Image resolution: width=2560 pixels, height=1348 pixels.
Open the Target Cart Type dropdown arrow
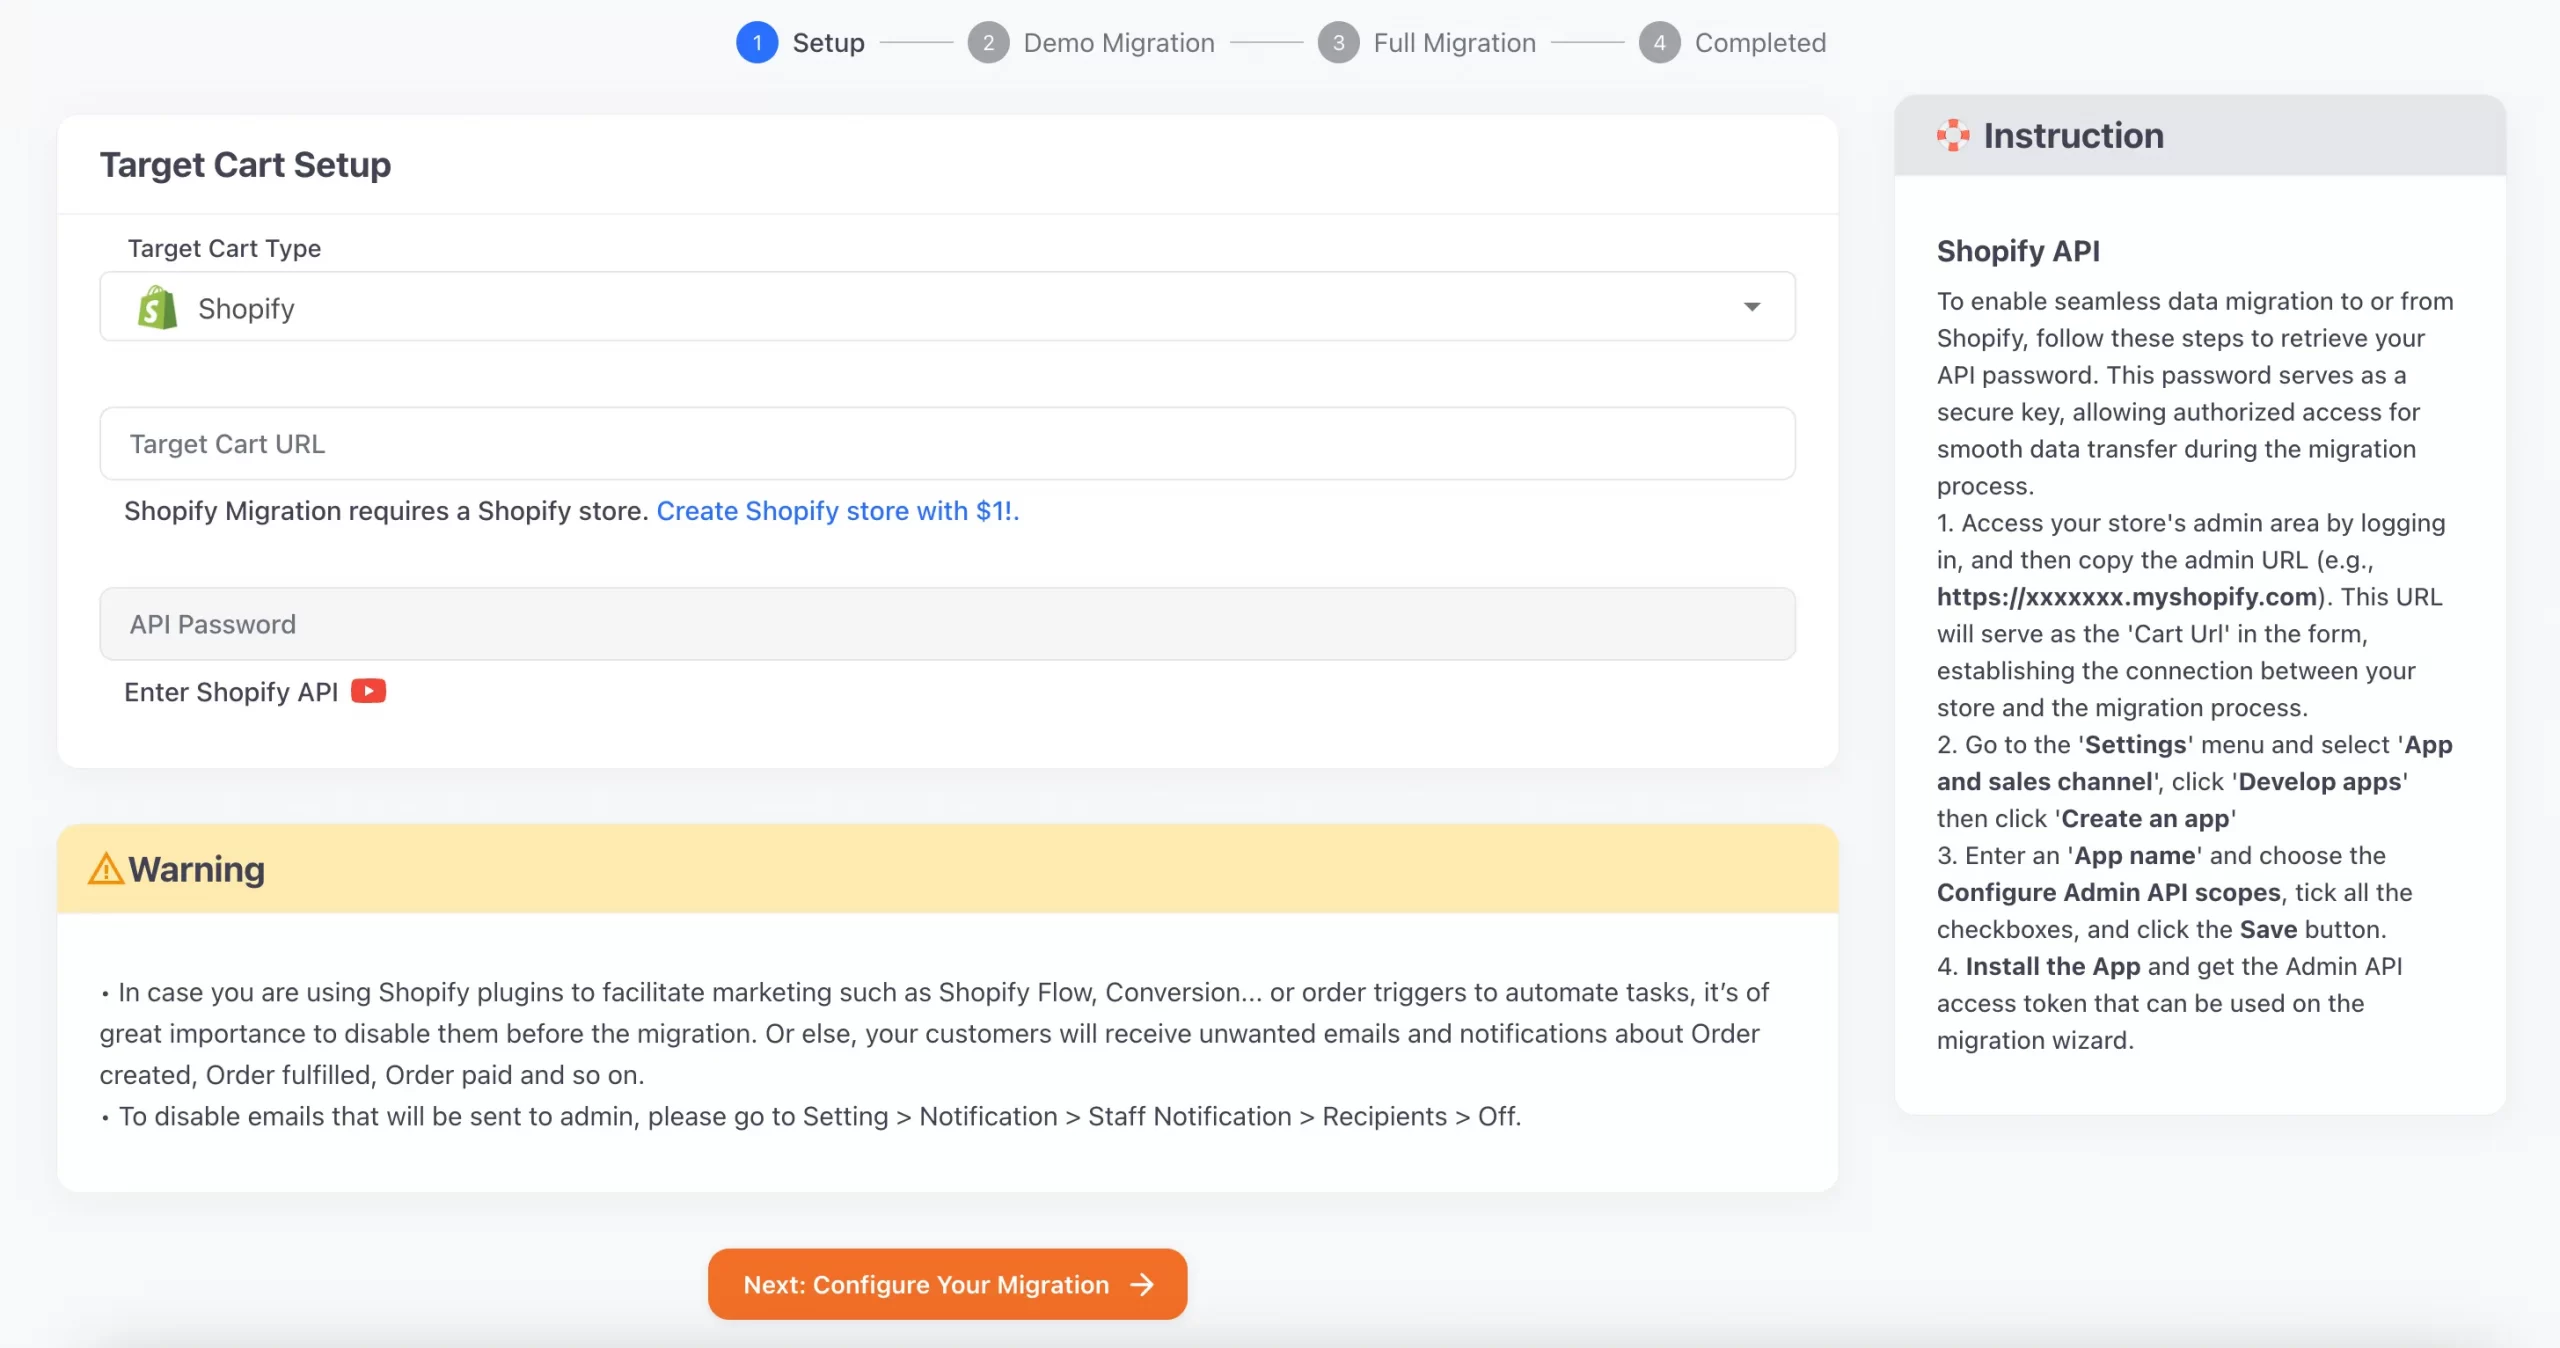[1752, 307]
